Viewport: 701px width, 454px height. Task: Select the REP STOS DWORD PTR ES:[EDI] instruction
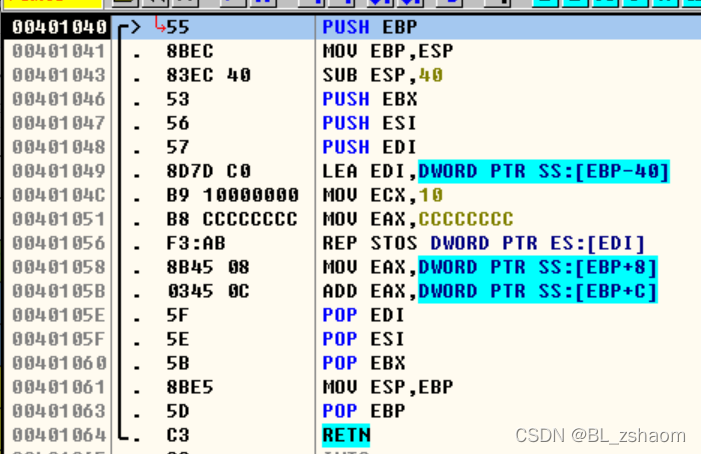point(484,244)
